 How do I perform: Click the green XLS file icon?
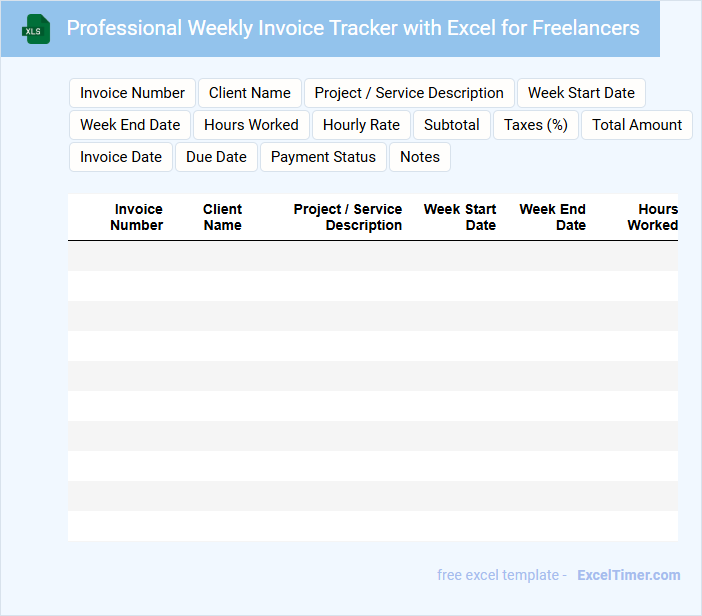(x=36, y=29)
